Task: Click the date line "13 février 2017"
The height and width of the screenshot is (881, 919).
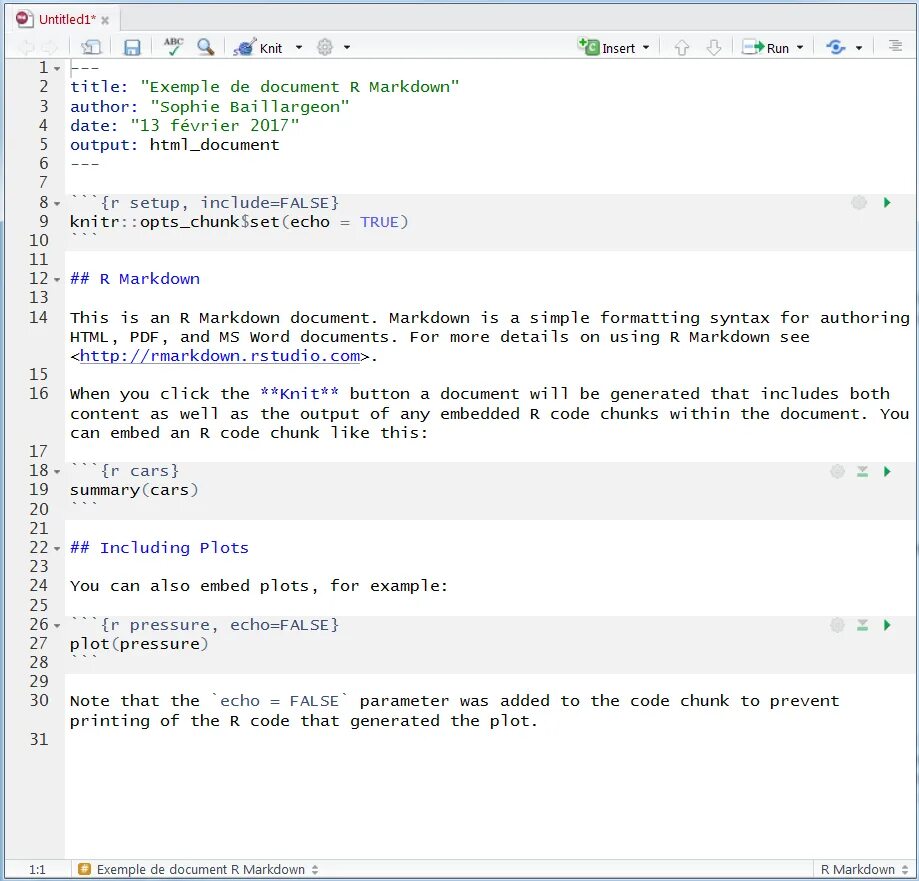Action: tap(185, 125)
